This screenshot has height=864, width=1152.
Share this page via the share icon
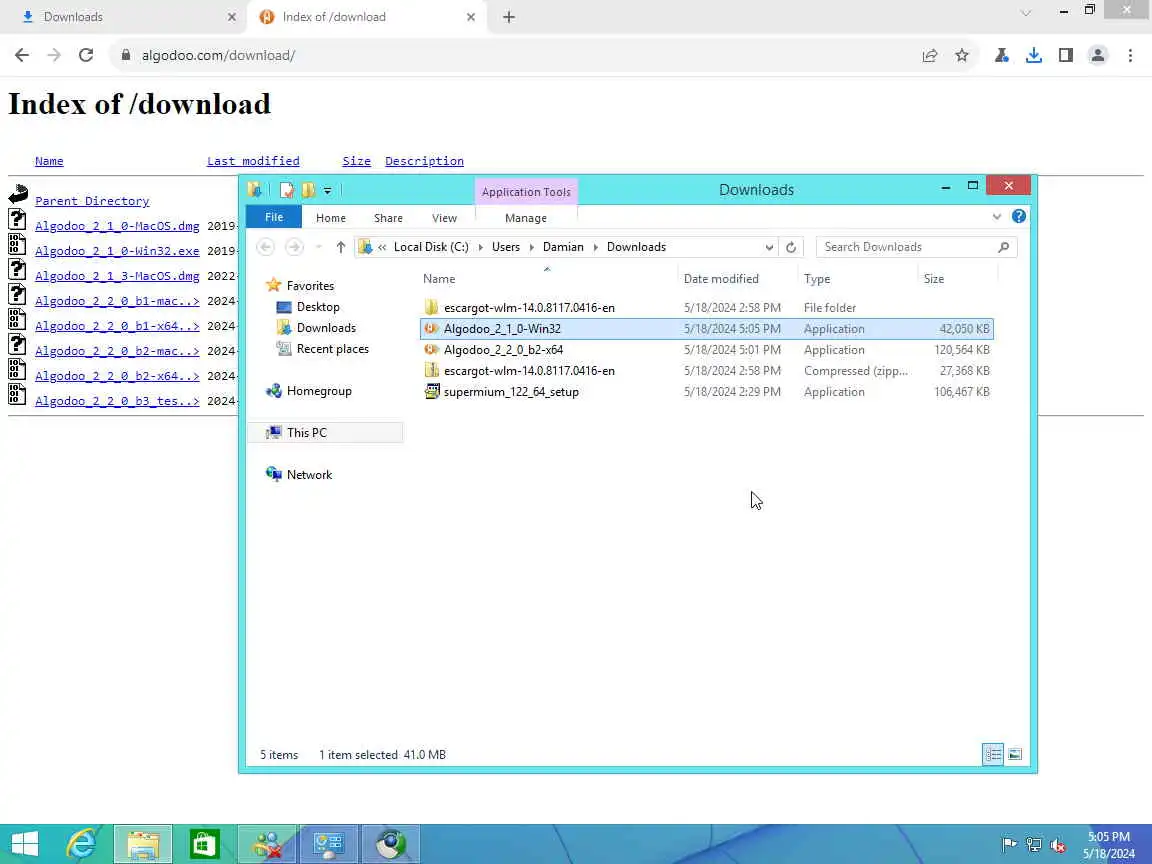[x=929, y=55]
